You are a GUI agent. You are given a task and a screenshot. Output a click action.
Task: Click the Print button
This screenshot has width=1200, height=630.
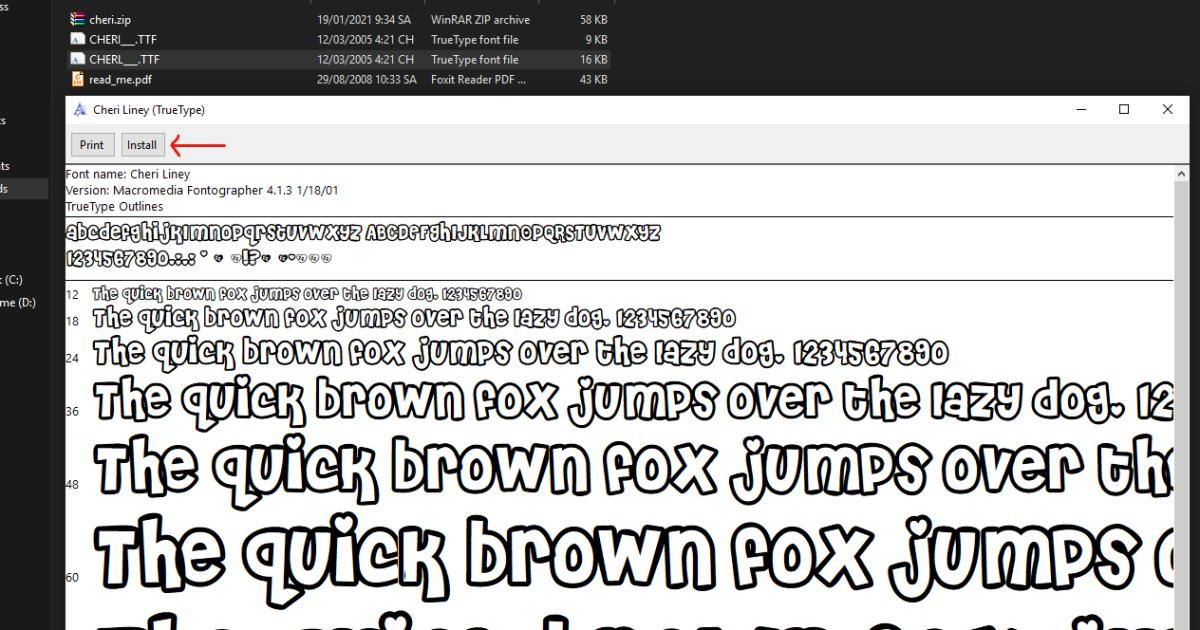[92, 145]
